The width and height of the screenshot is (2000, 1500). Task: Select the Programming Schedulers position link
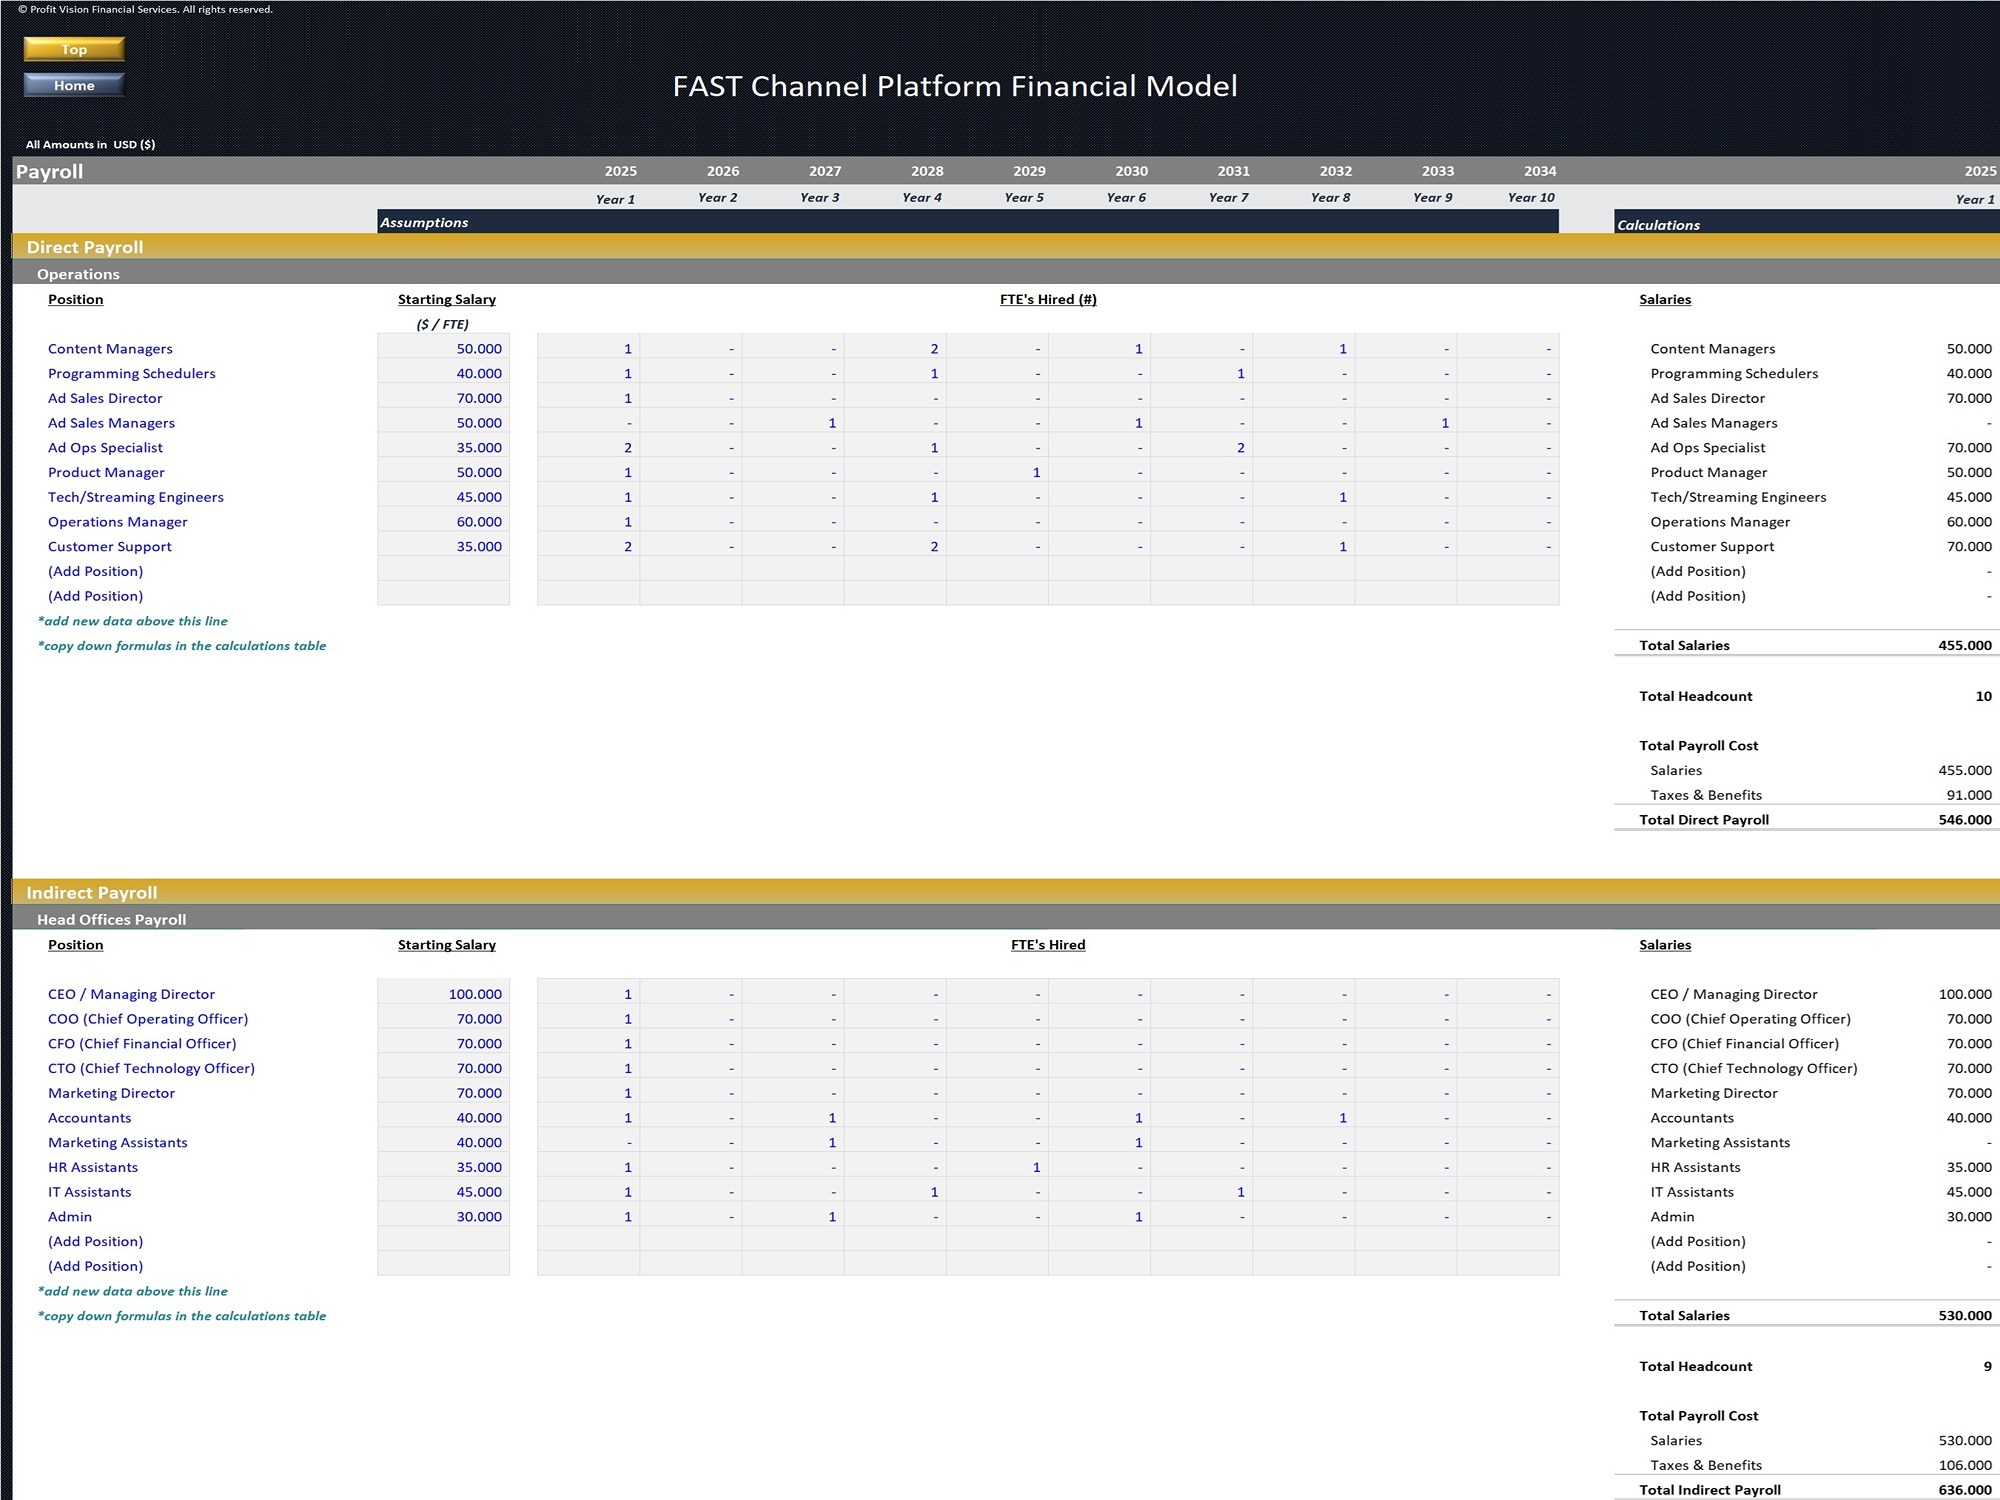pyautogui.click(x=131, y=373)
